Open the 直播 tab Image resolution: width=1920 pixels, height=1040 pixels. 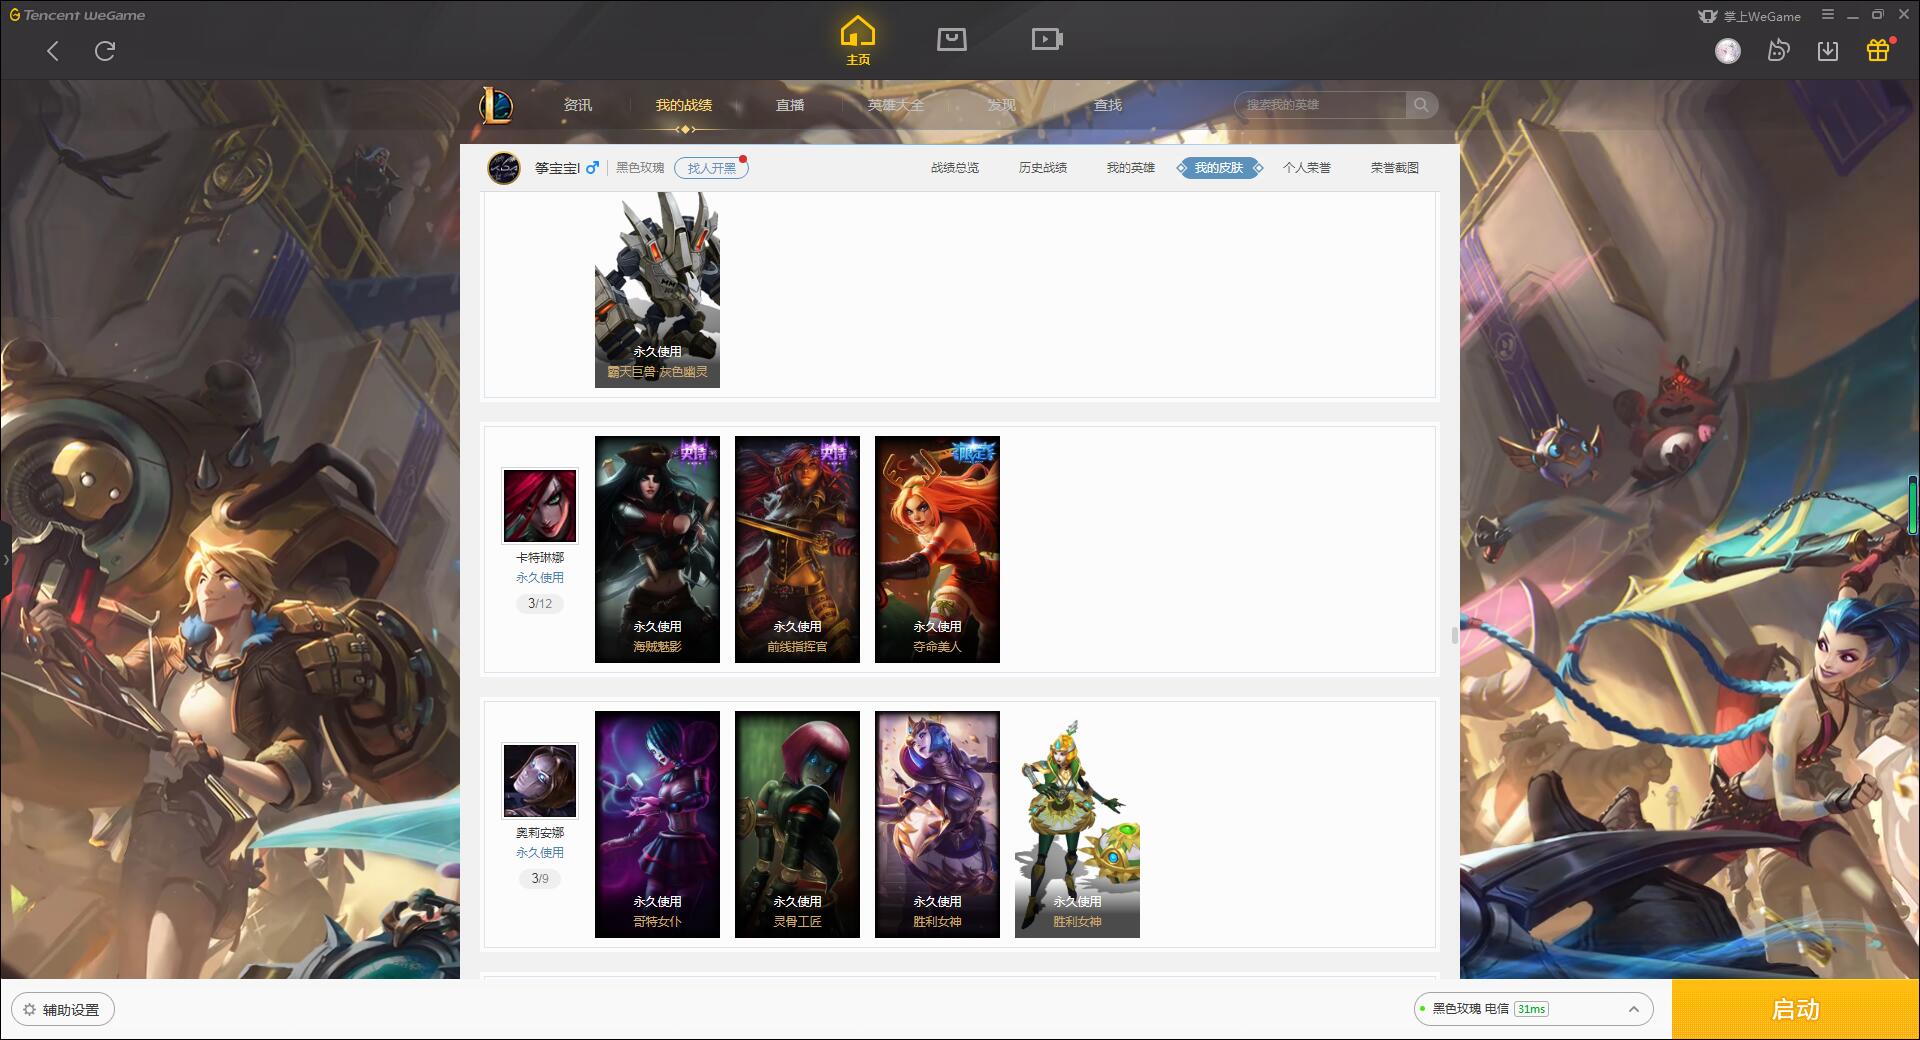click(x=790, y=105)
